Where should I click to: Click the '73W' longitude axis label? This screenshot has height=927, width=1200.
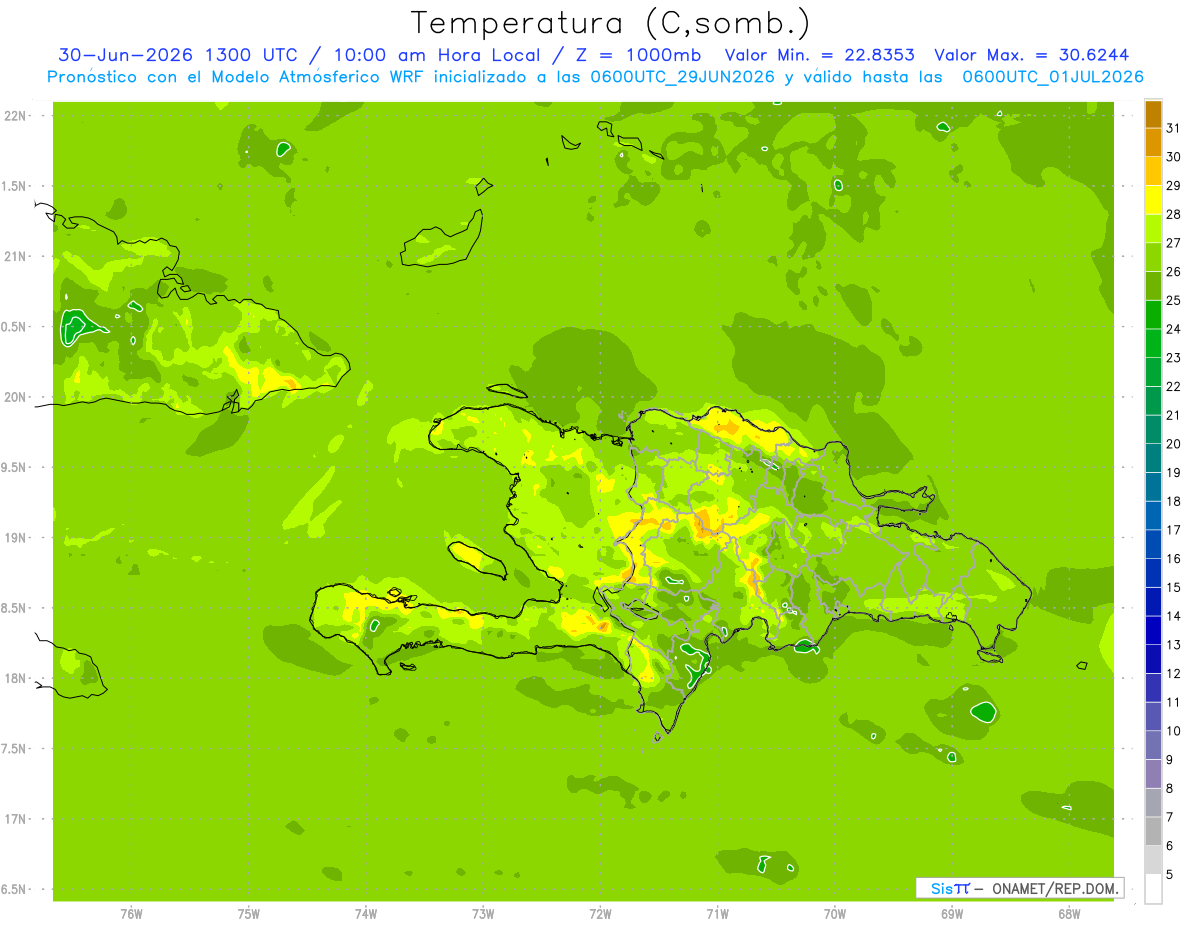483,913
